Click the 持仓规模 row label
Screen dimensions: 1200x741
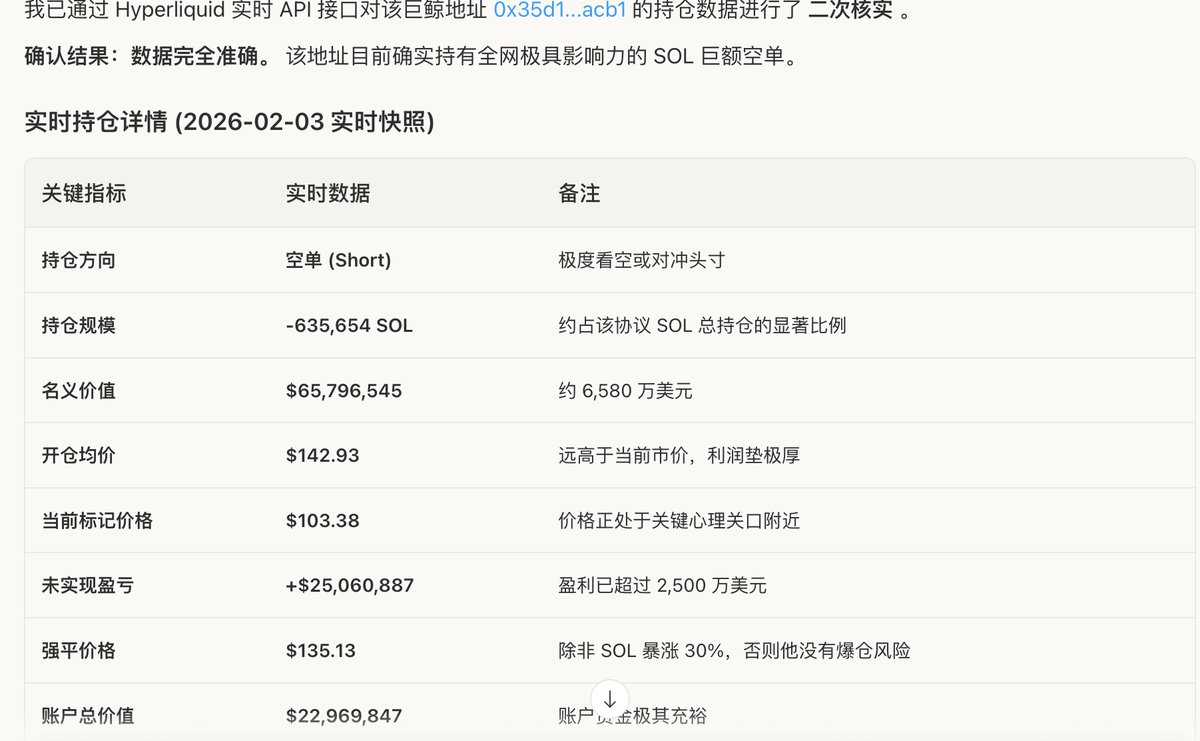click(x=79, y=325)
